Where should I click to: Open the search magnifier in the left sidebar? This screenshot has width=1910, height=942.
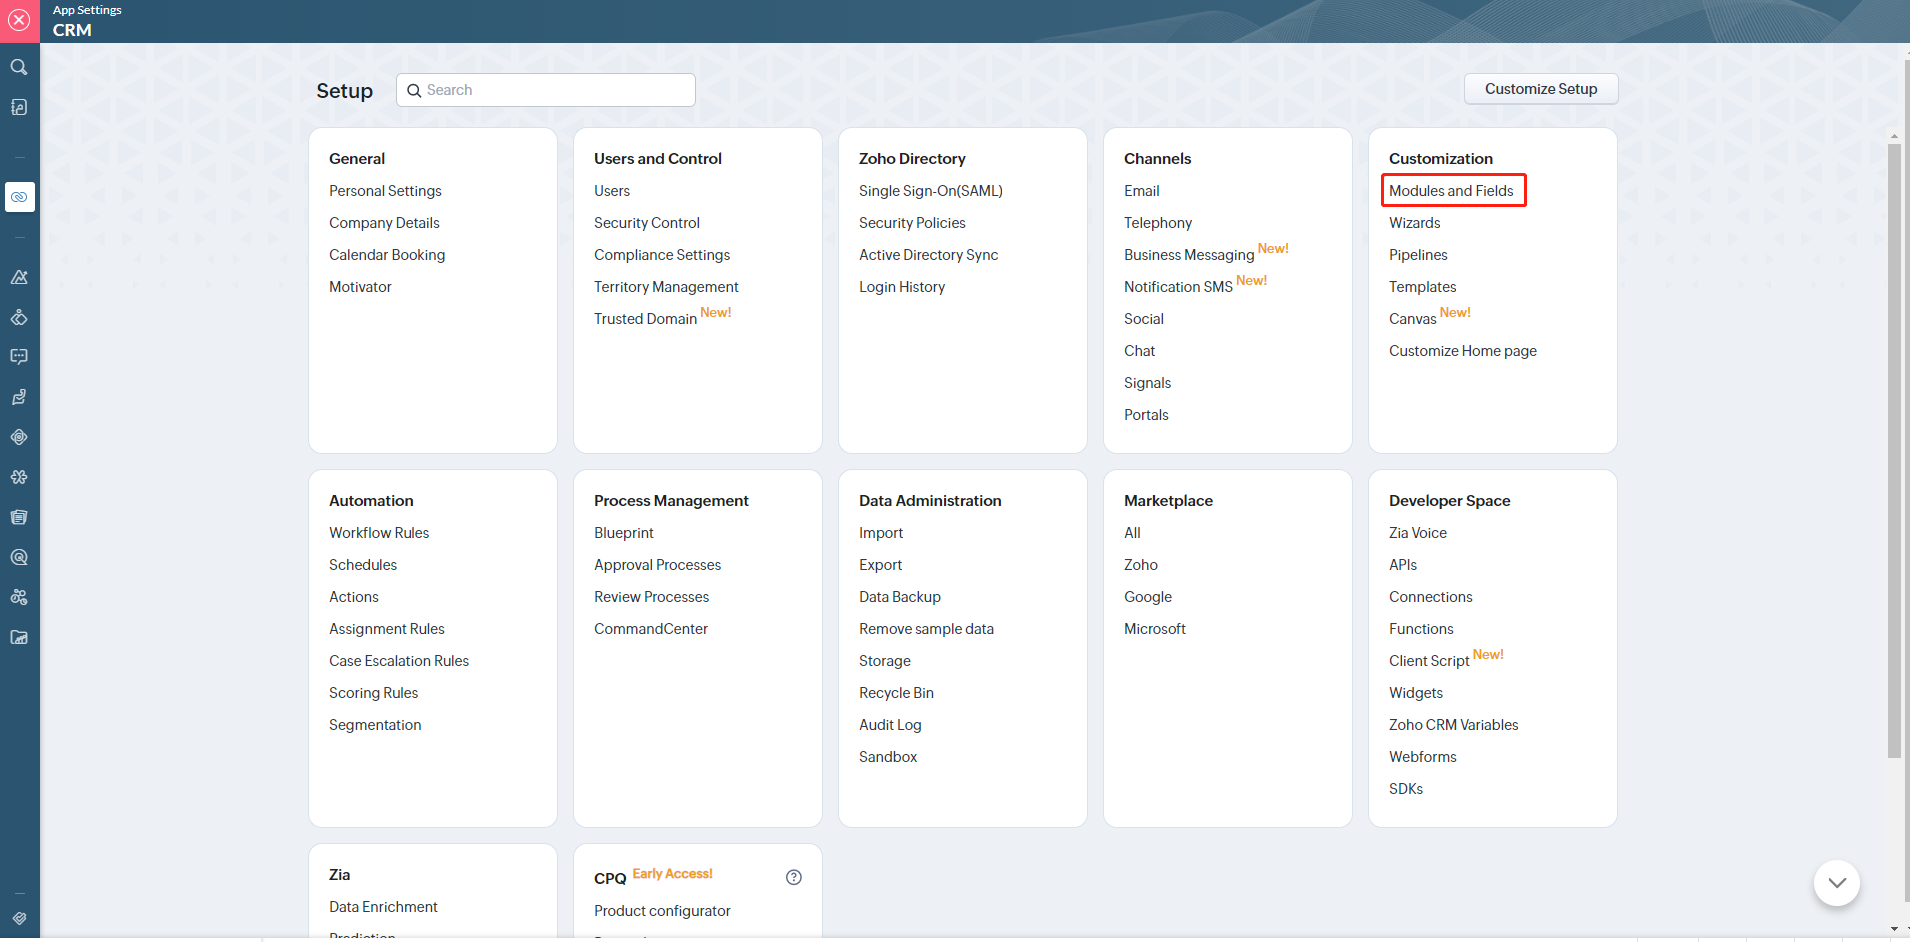pos(19,67)
